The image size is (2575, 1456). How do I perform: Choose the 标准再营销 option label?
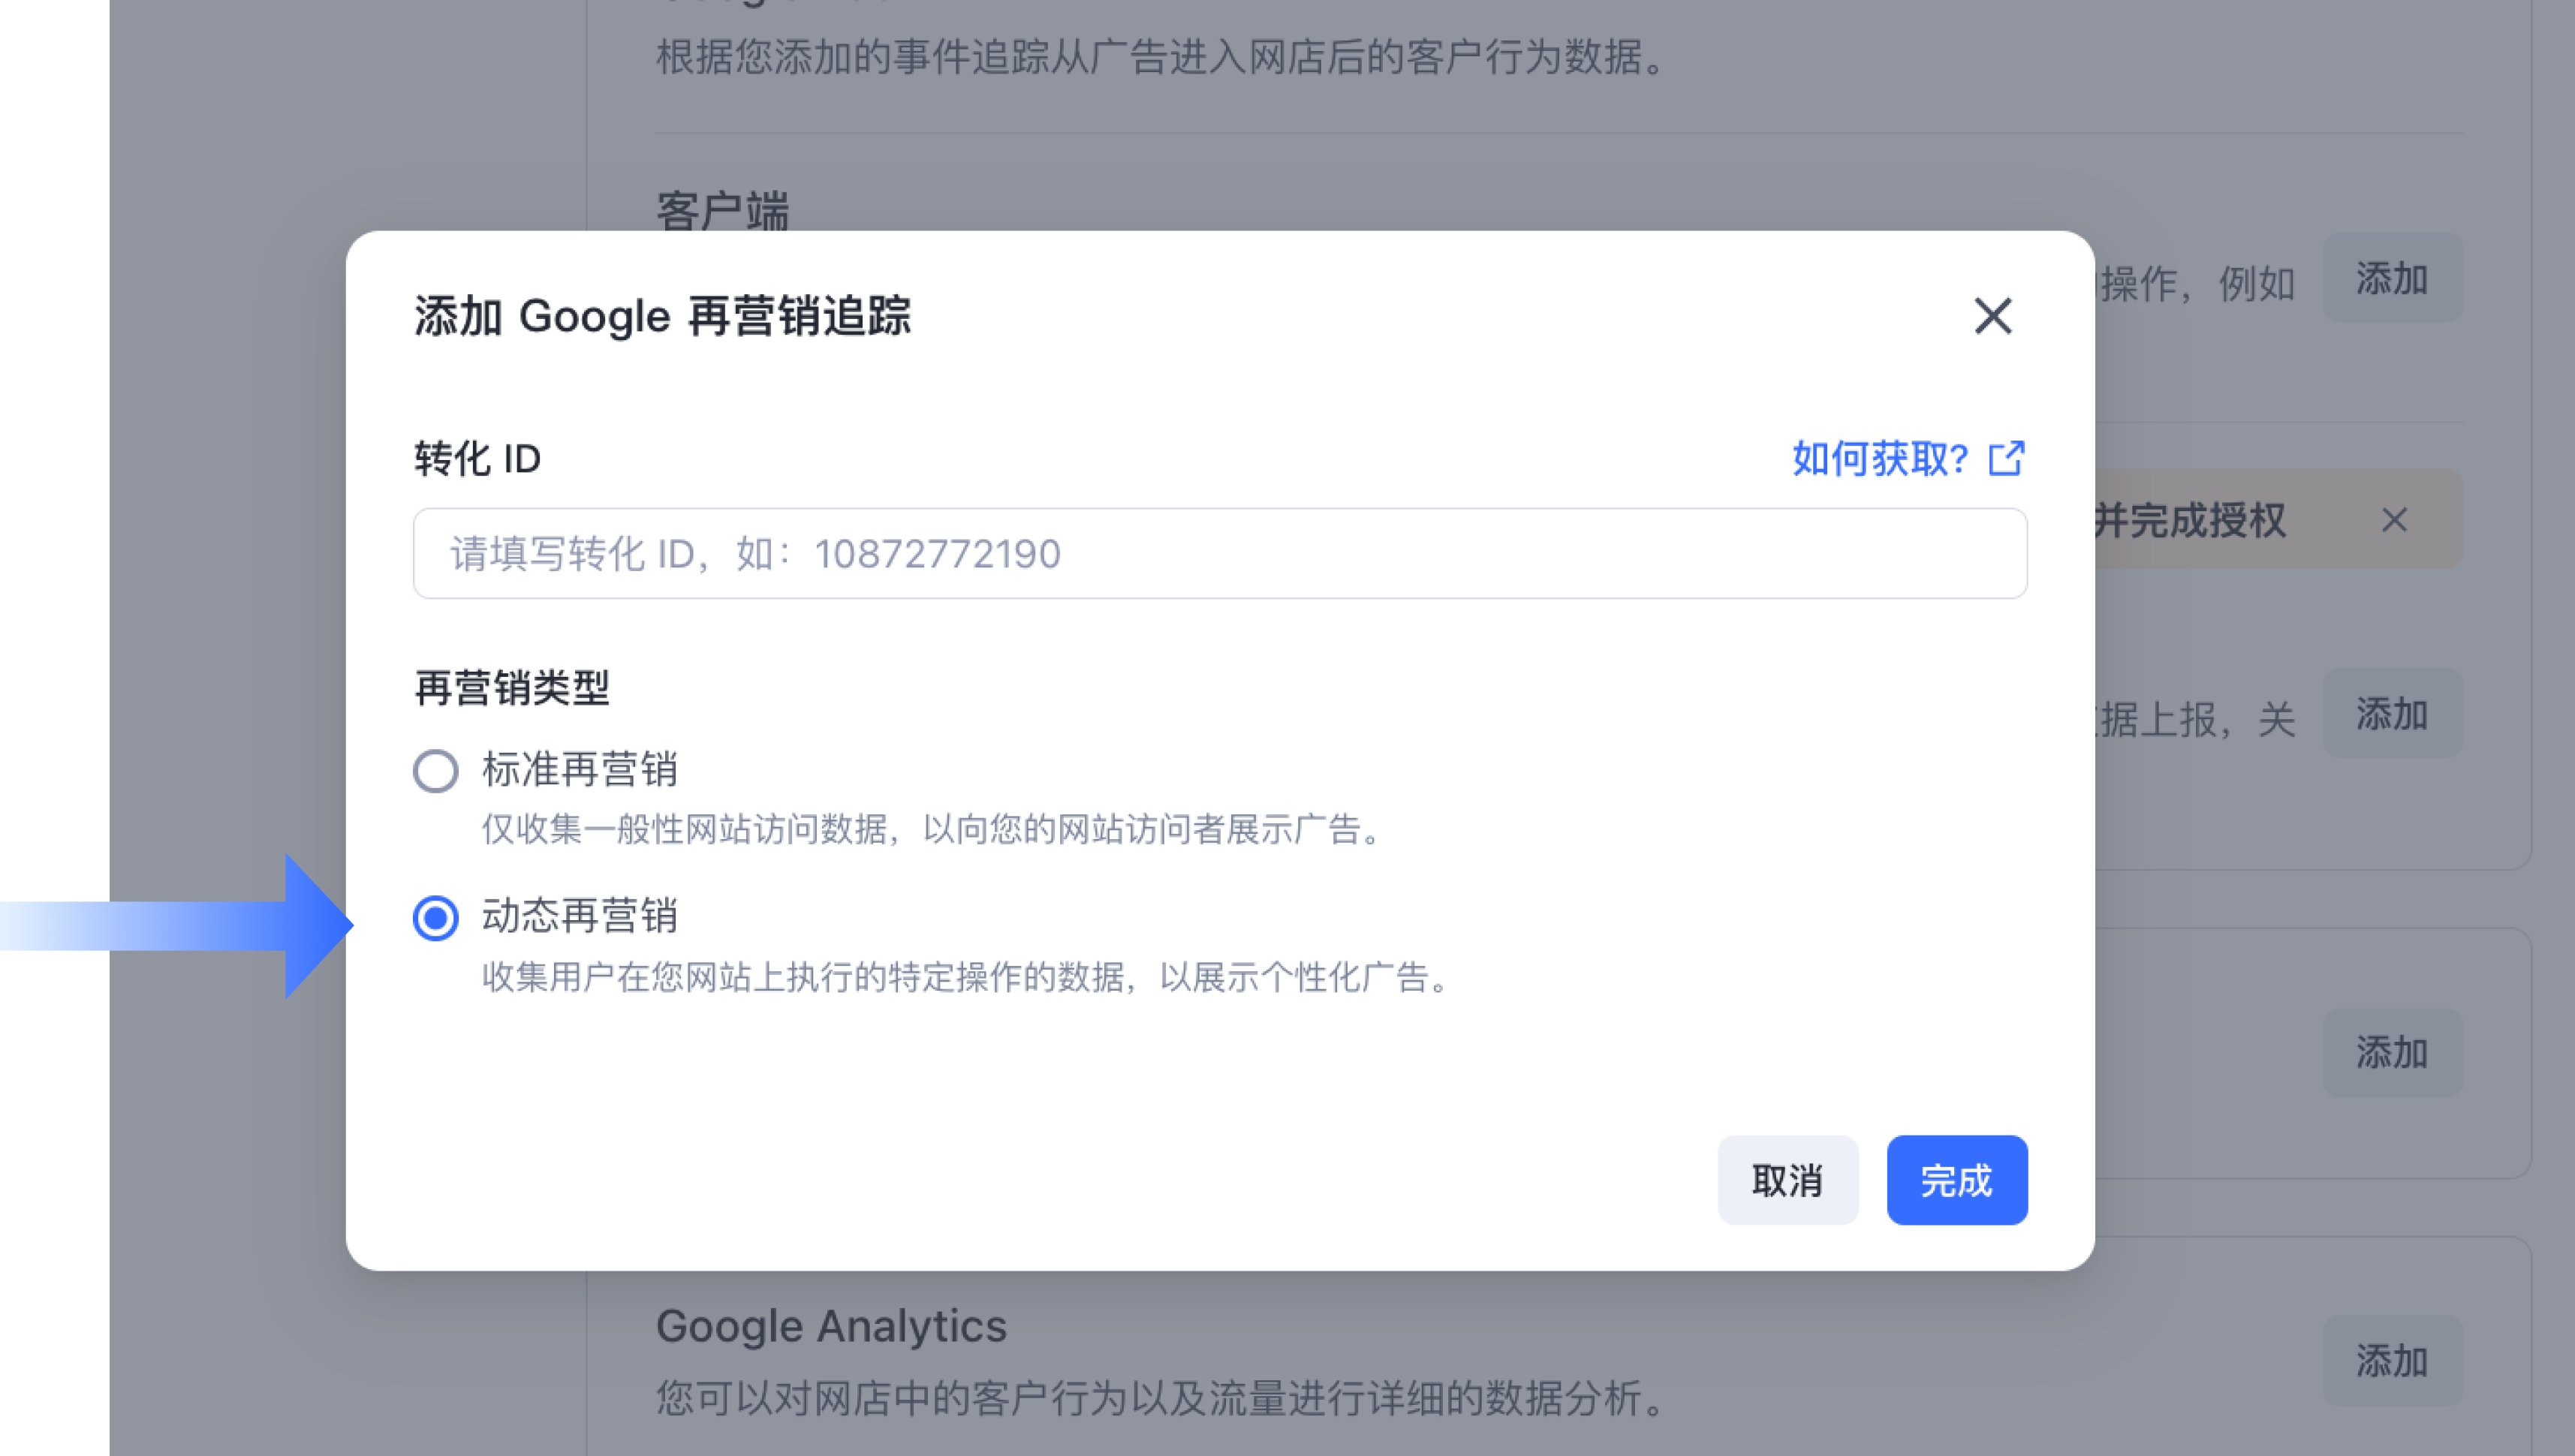click(580, 769)
